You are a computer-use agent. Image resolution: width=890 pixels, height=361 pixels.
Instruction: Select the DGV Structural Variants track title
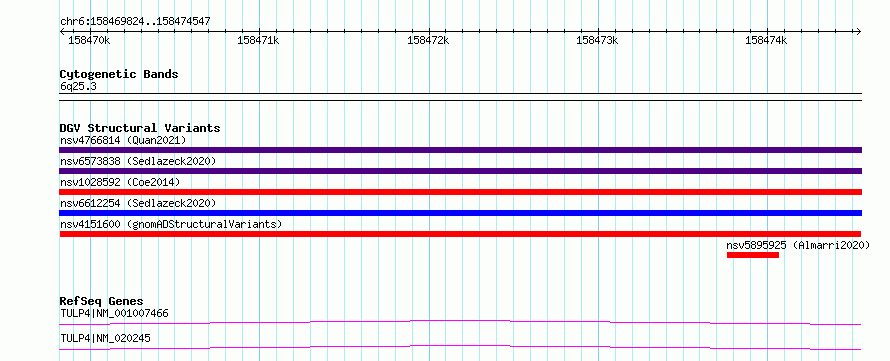click(140, 128)
